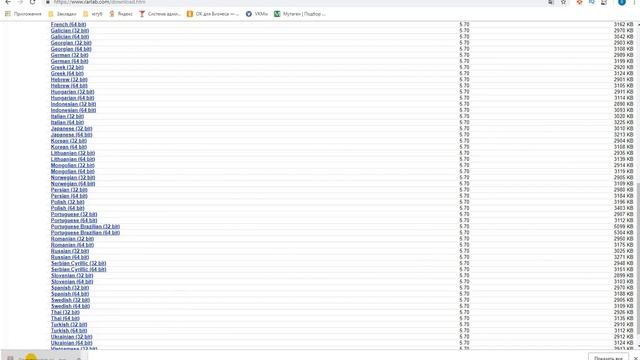Download Serbian Cyrillic (64 bit) version
Viewport: 640px width, 360px height.
pos(78,269)
